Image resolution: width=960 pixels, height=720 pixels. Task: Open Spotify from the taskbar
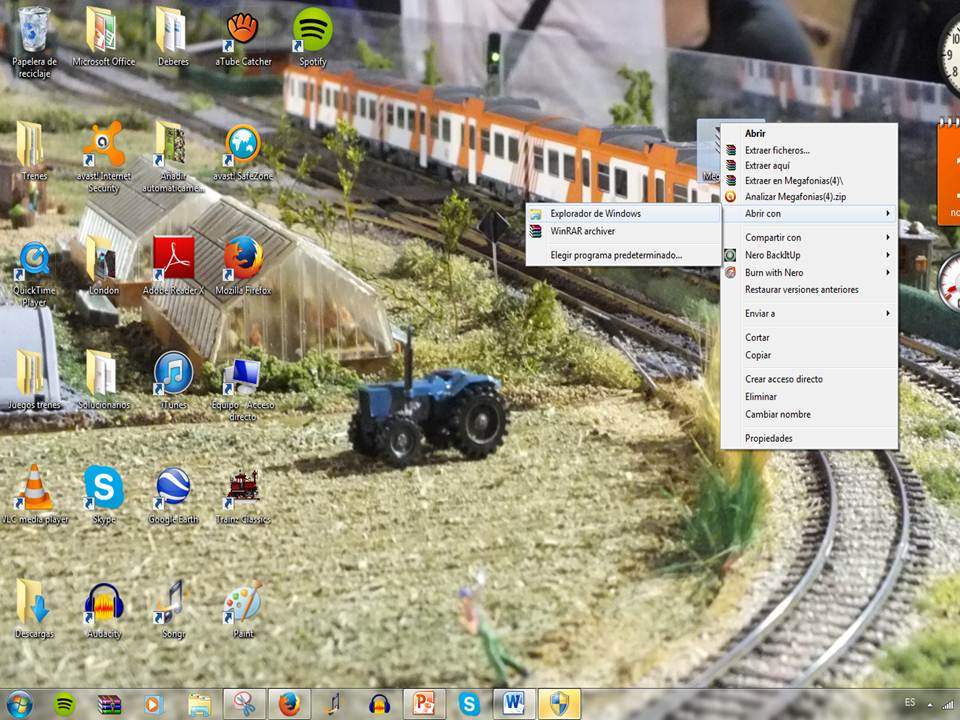[64, 705]
